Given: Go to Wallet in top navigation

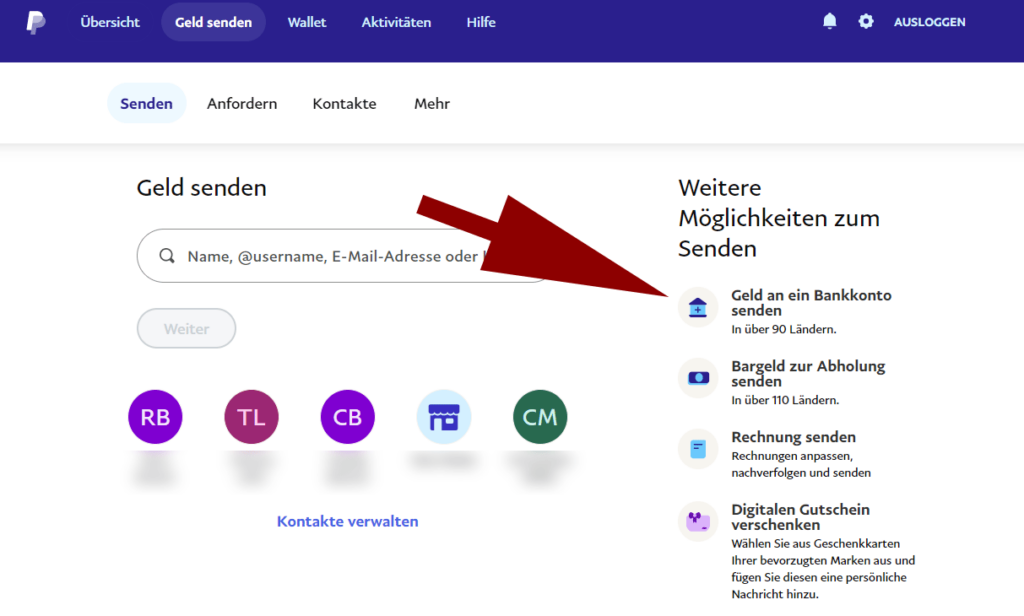Looking at the screenshot, I should tap(307, 22).
